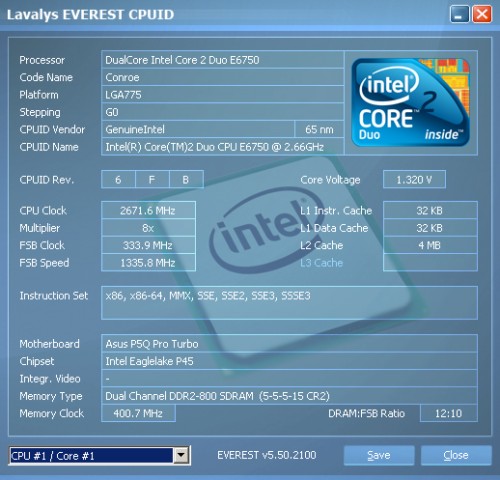This screenshot has height=480, width=500.
Task: Click the Asus P5Q Pro Turbo motherboard value
Action: coord(289,344)
